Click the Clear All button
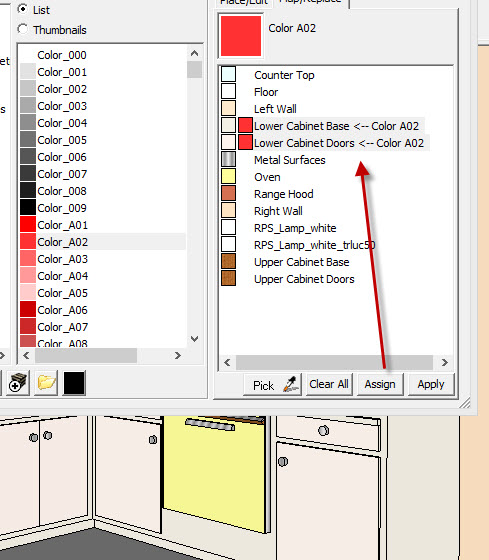 tap(329, 384)
